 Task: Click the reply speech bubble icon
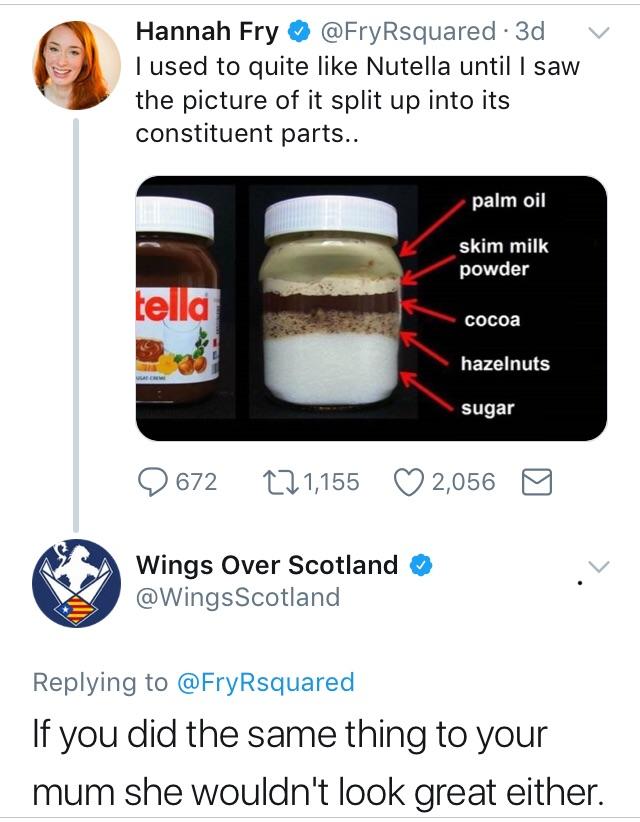coord(153,482)
